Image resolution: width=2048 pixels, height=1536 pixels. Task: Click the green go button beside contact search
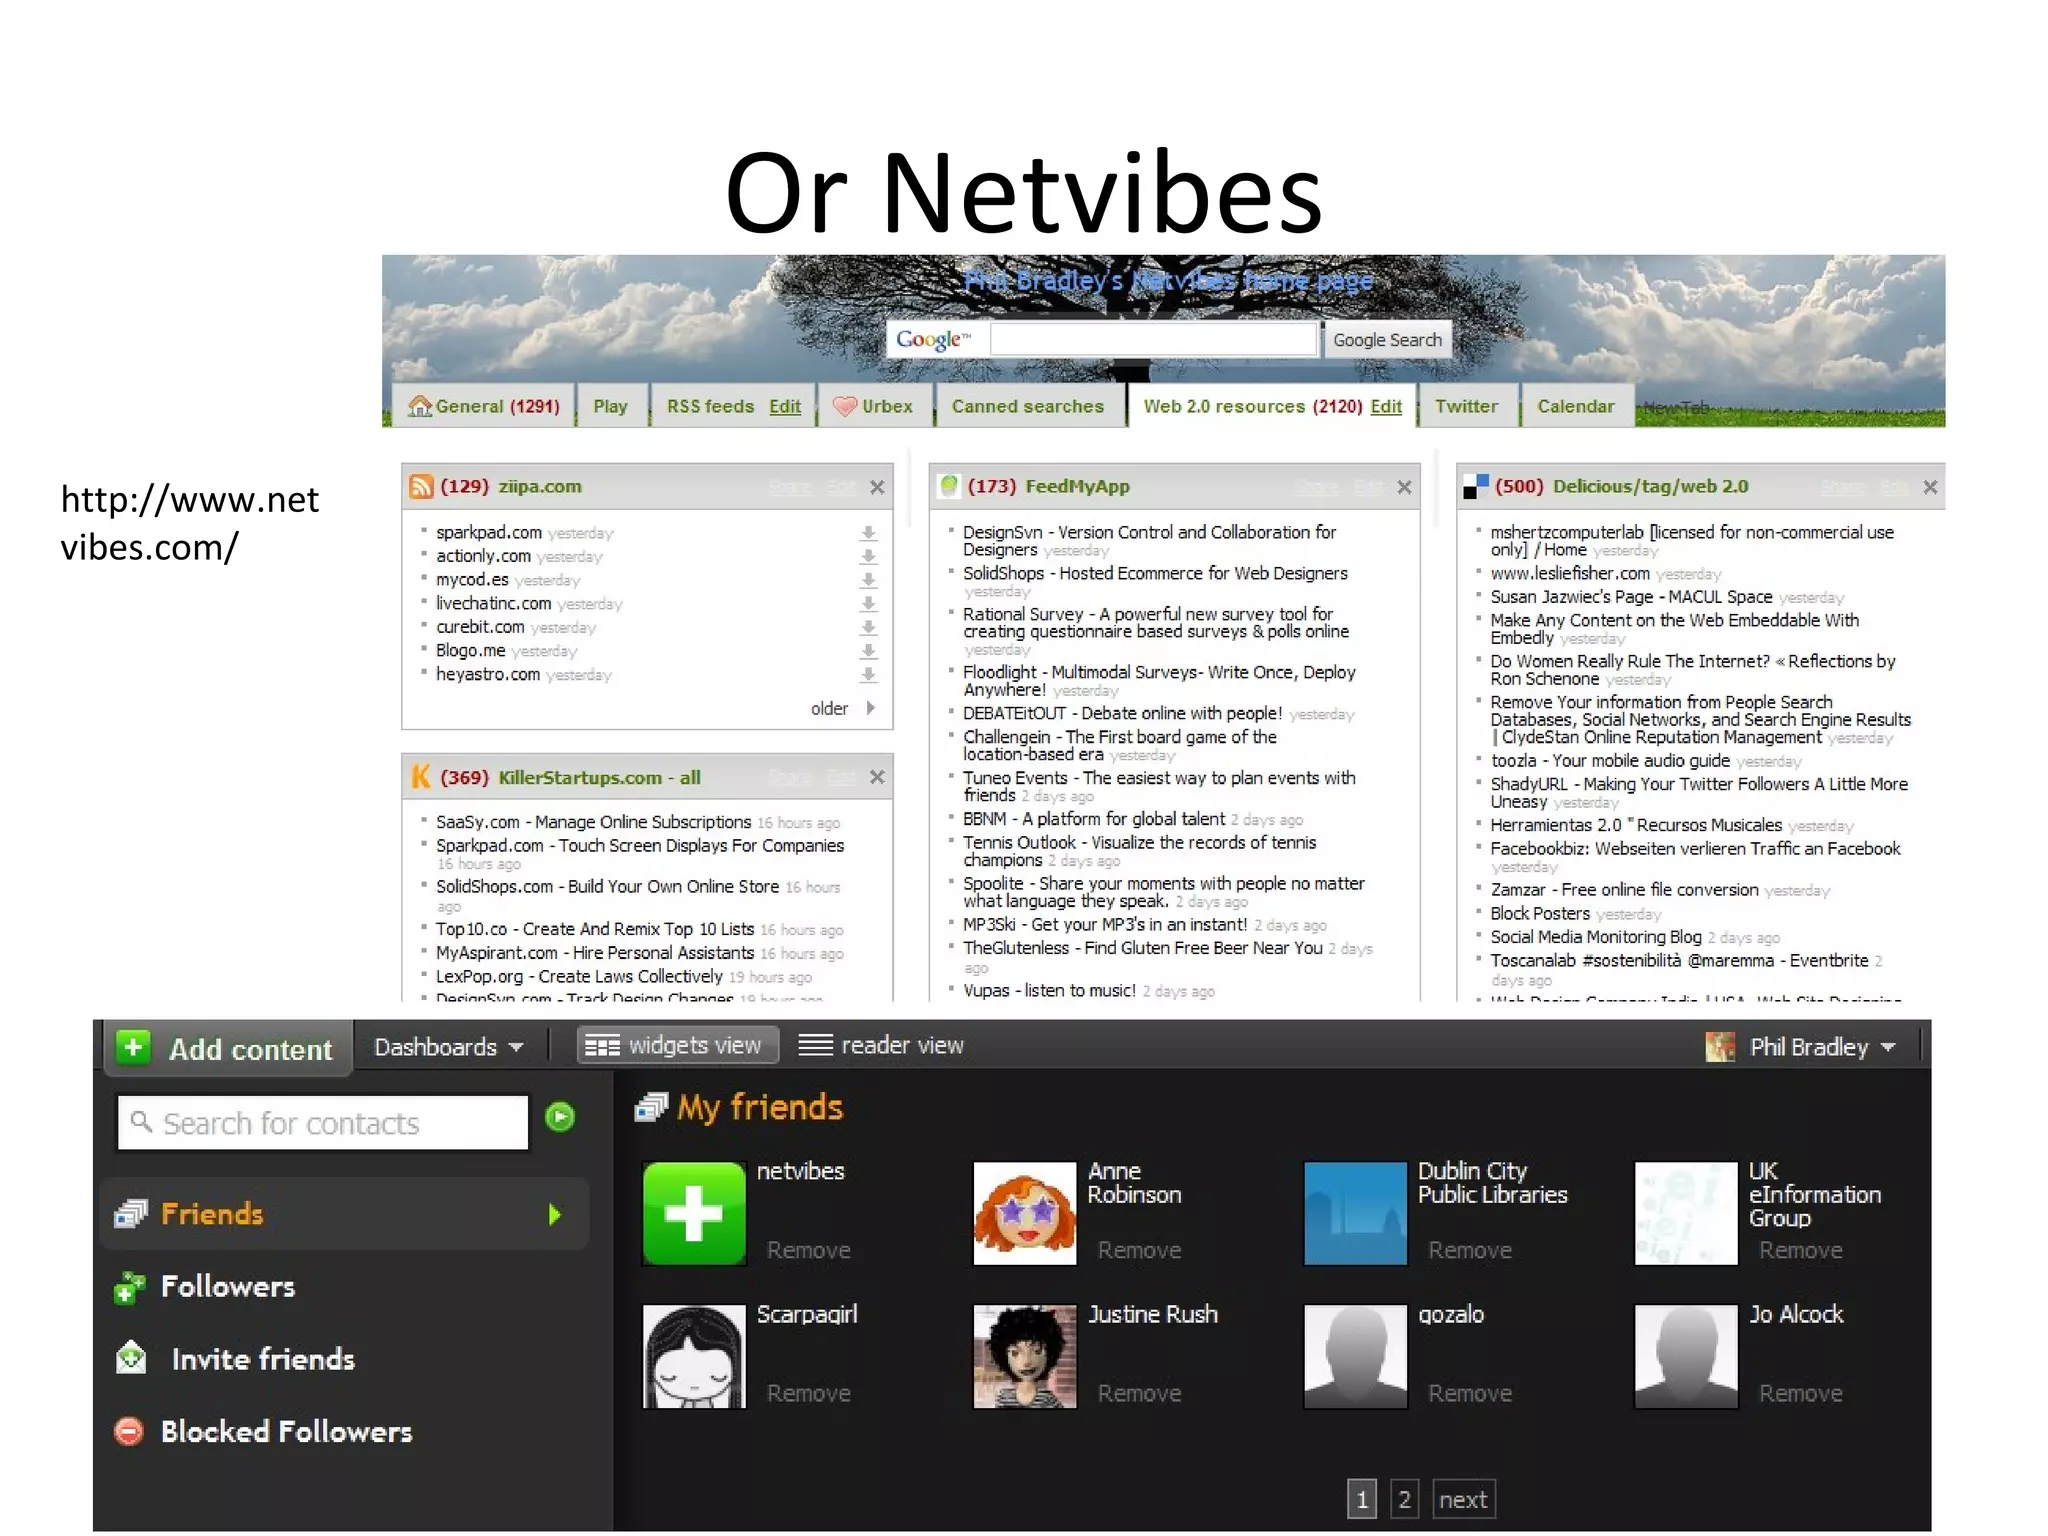coord(560,1116)
